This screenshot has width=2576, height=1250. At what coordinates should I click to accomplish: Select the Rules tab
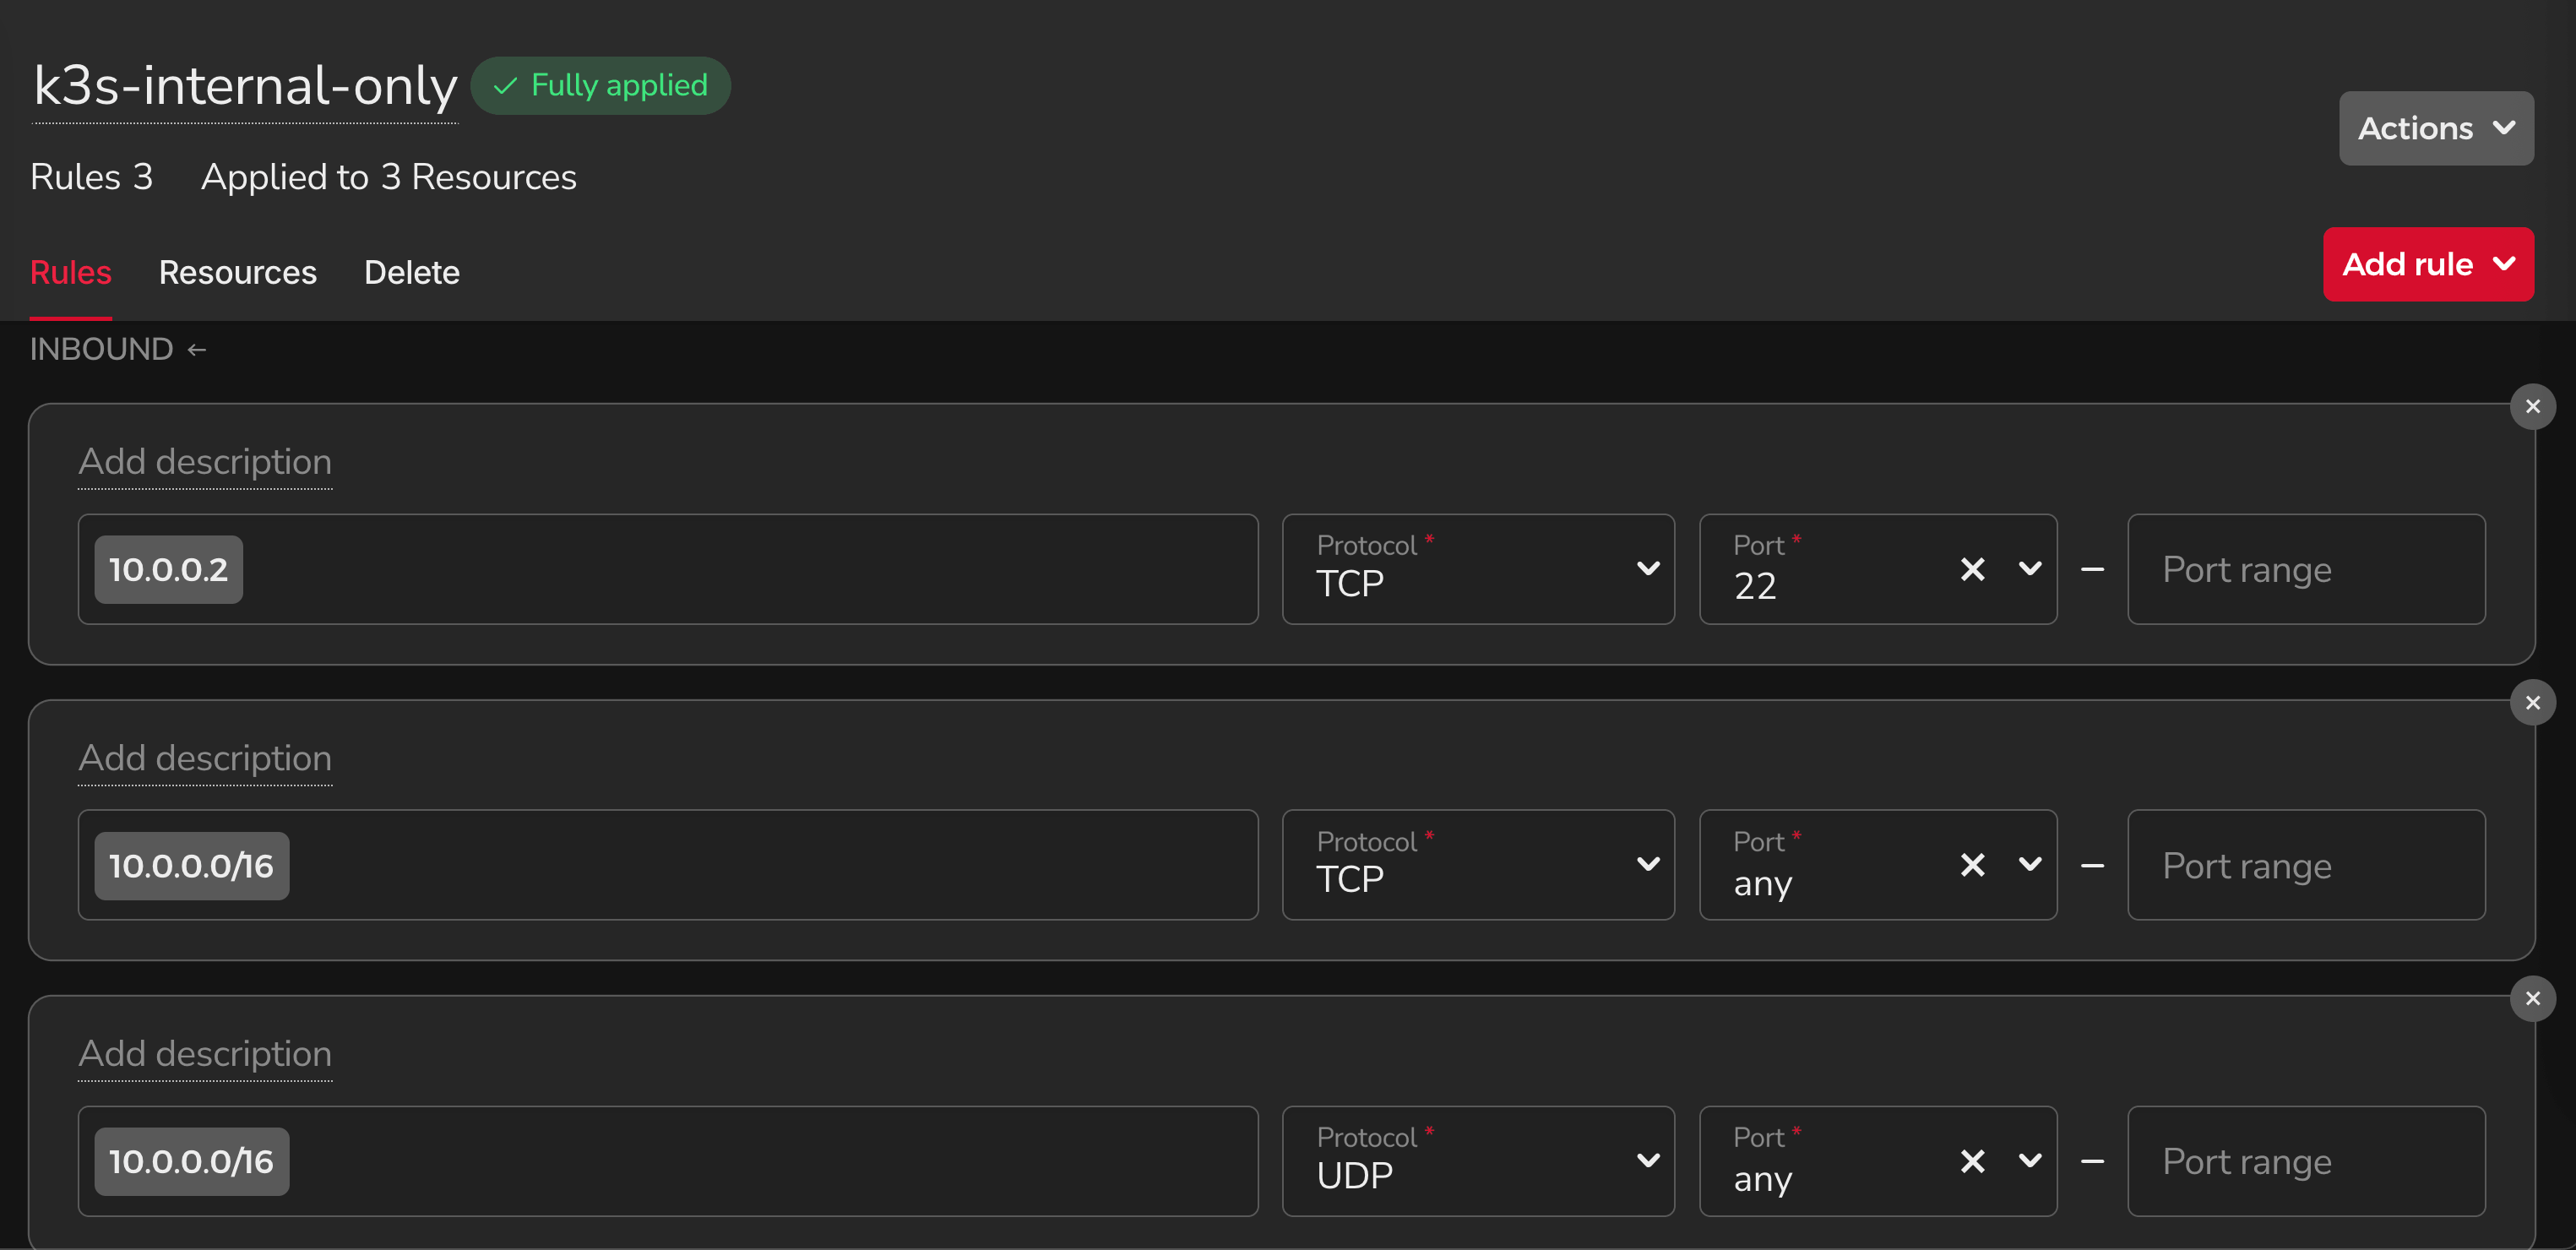tap(71, 273)
